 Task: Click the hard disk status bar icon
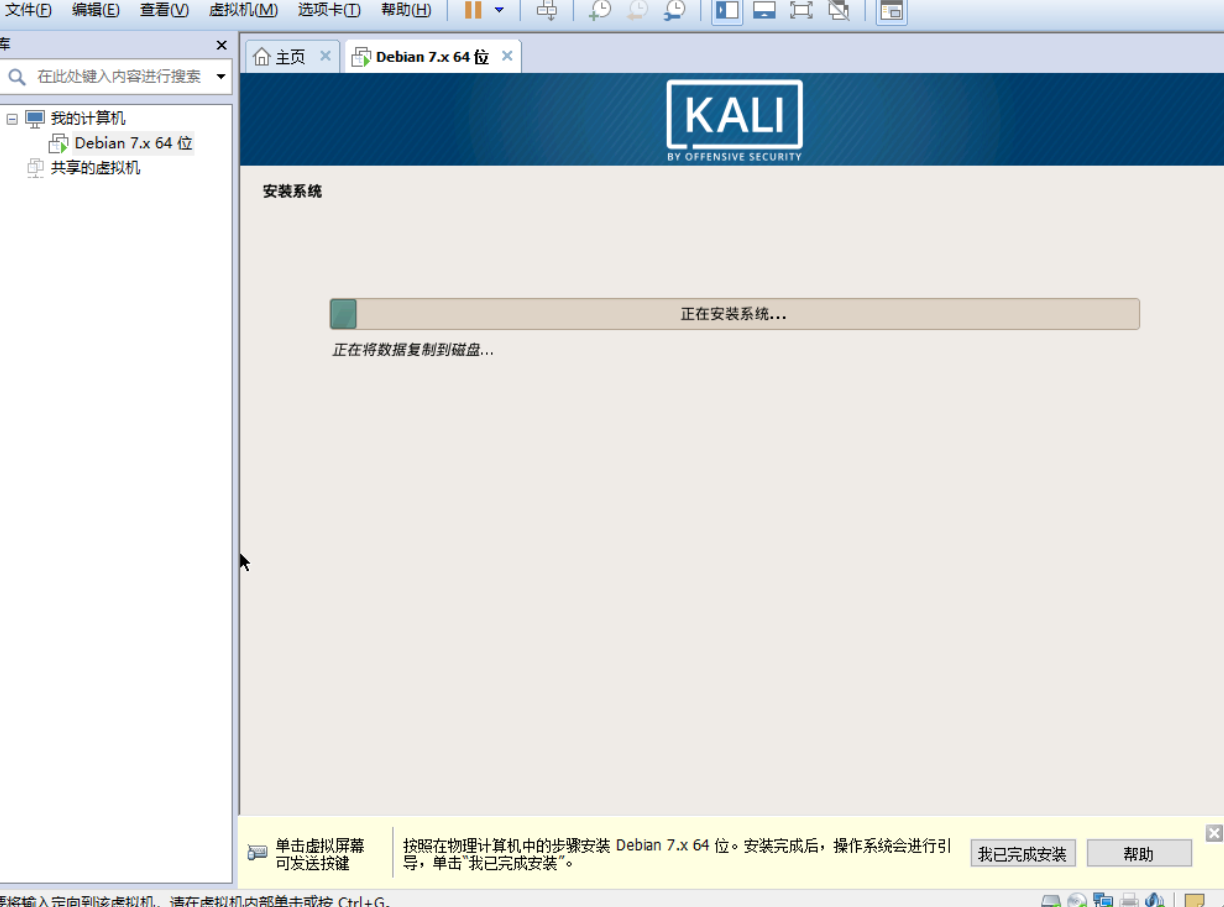1051,900
